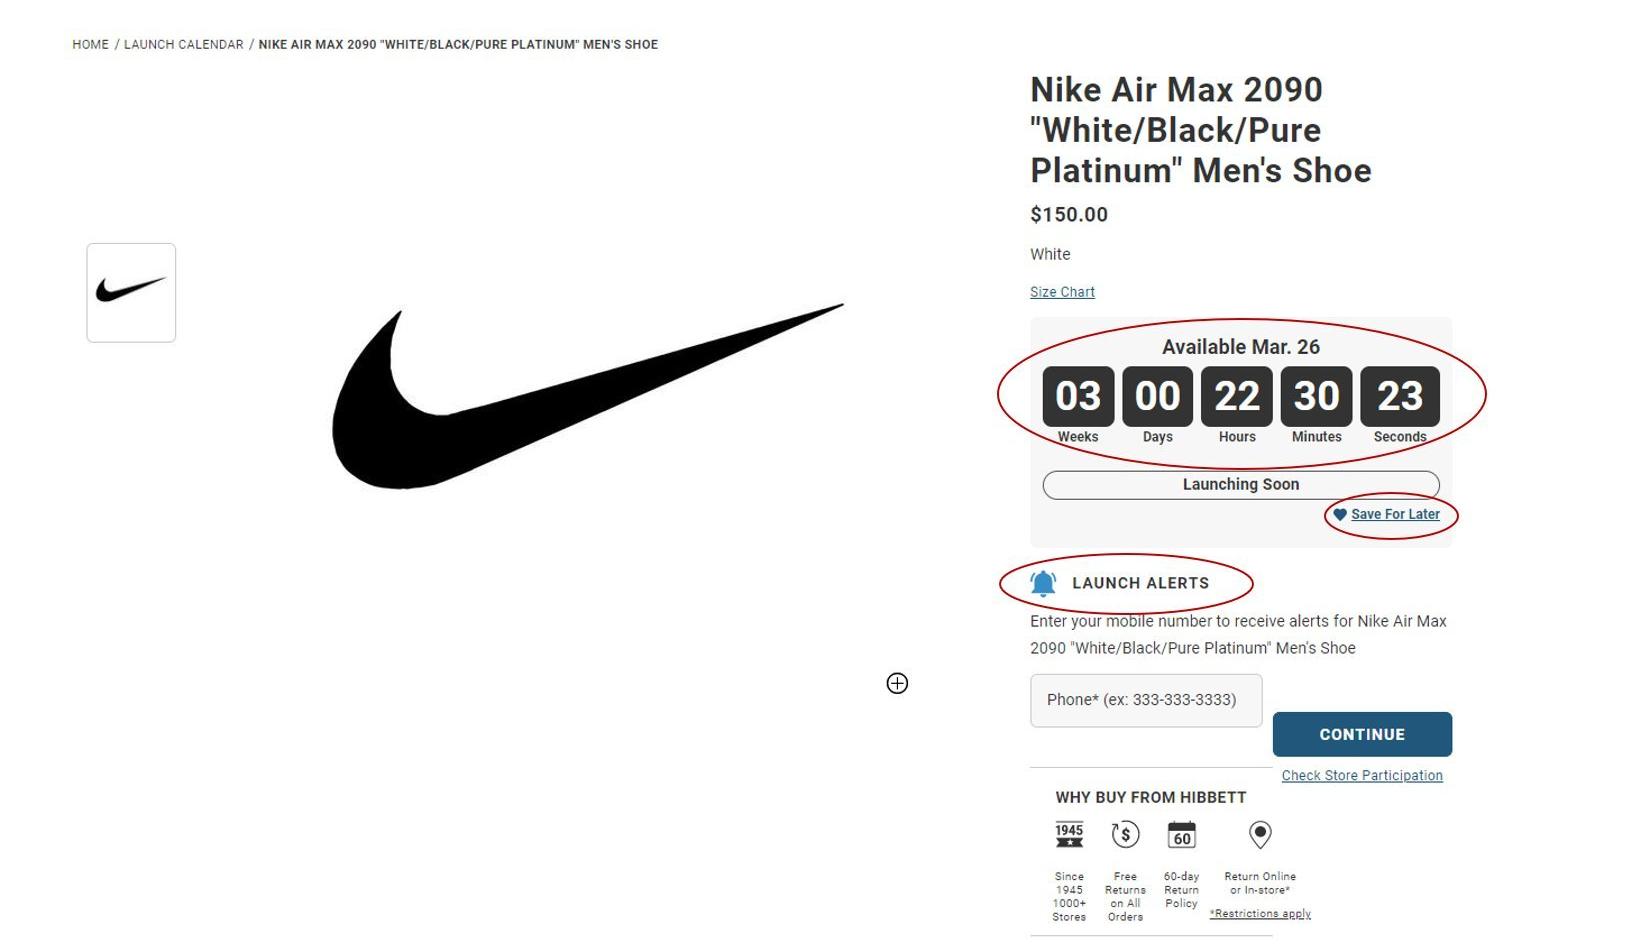Go to Home in the breadcrumb
Screen dimensions: 1650x949
[x=90, y=45]
